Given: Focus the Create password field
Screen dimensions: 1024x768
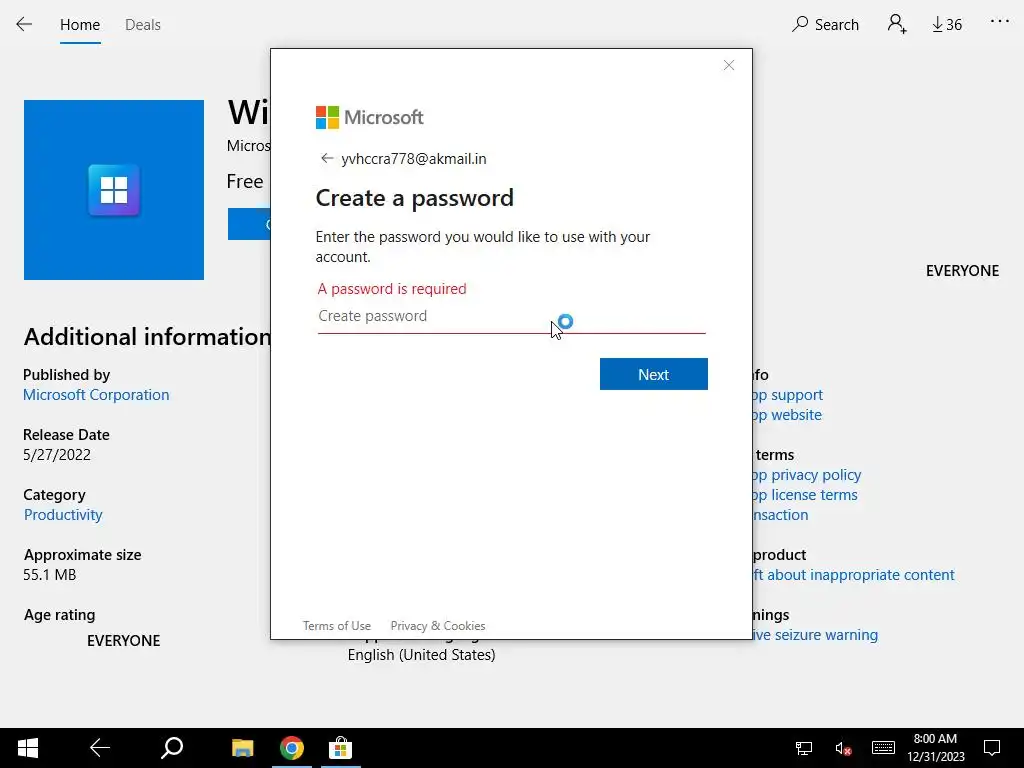Looking at the screenshot, I should (x=511, y=317).
